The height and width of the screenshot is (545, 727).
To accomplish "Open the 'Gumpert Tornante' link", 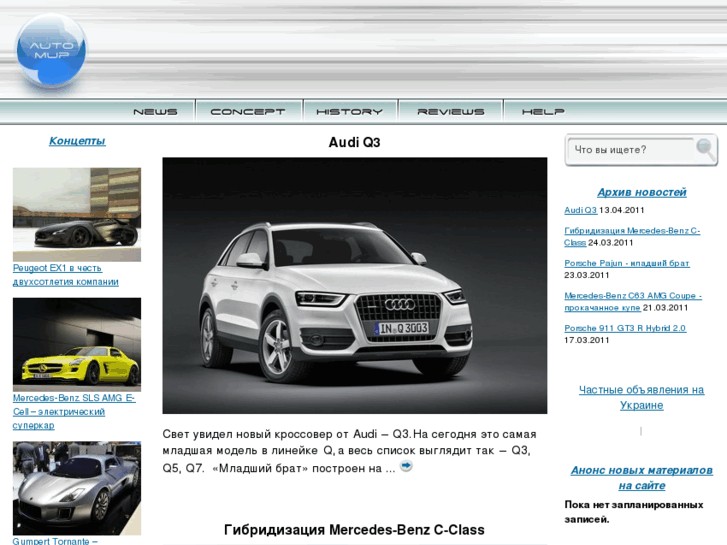I will (55, 541).
